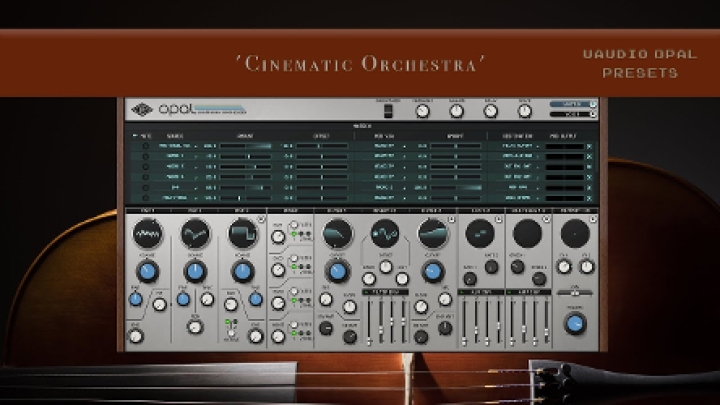Click the corner icon beside the square wave display
720x405 pixels.
[x=261, y=219]
